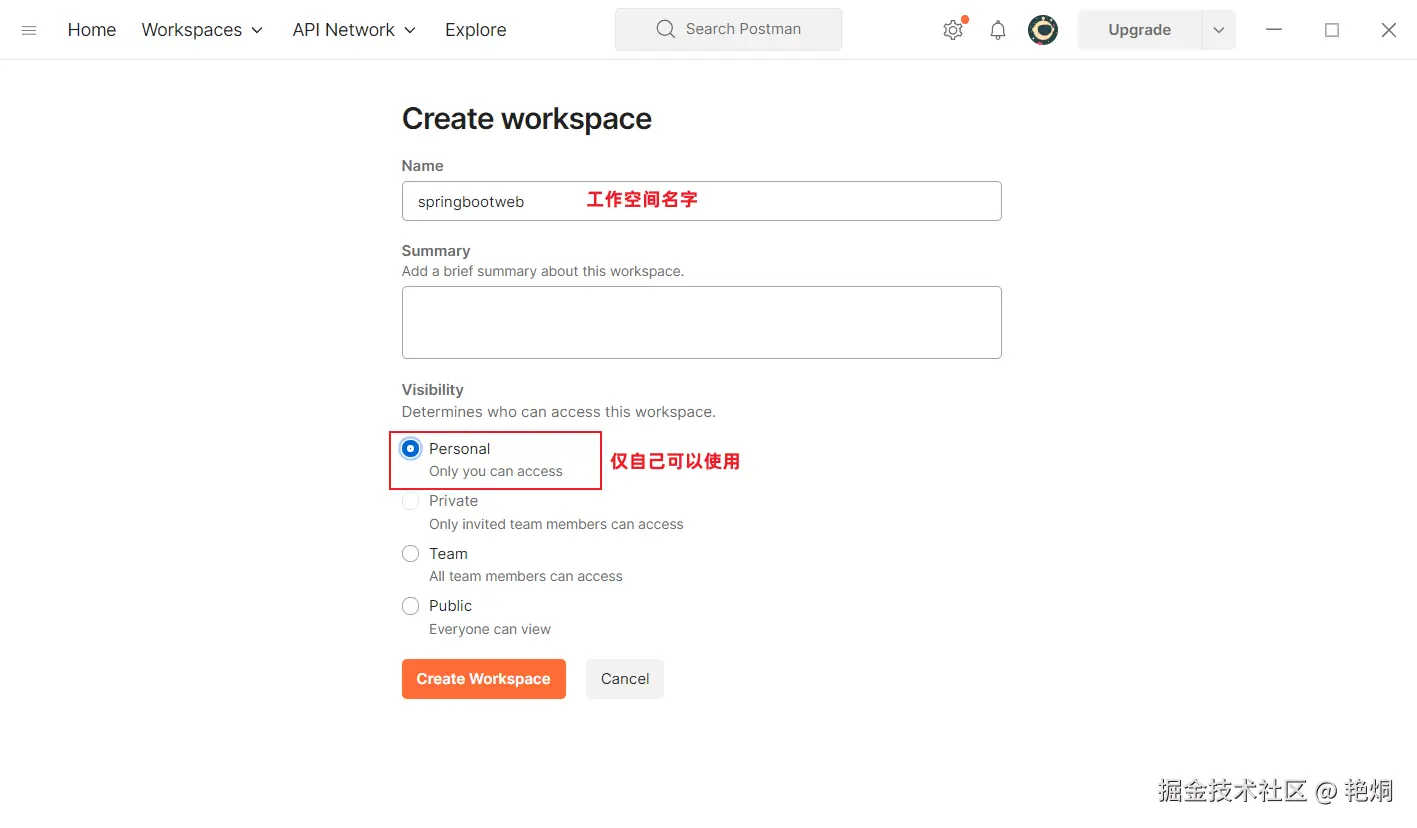Image resolution: width=1417 pixels, height=828 pixels.
Task: Click the 'Add a brief summary about this workspace.' text
Action: pyautogui.click(x=543, y=271)
